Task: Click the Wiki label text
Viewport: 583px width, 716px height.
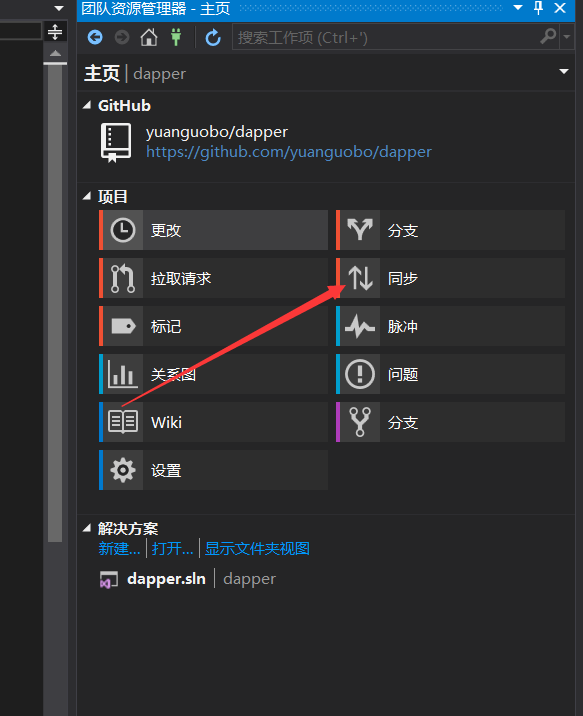Action: 167,422
